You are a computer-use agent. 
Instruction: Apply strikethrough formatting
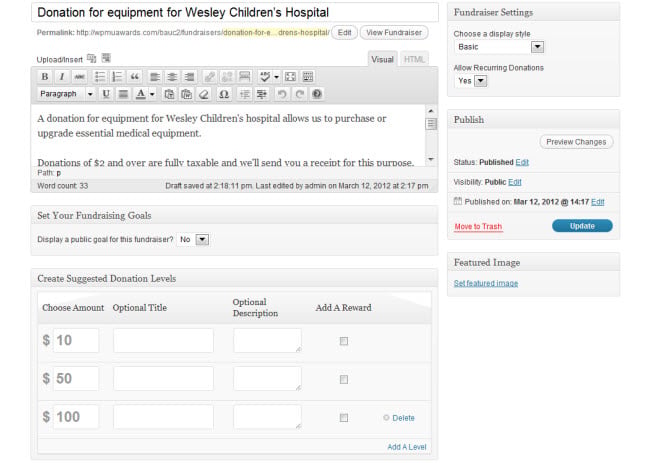click(79, 77)
